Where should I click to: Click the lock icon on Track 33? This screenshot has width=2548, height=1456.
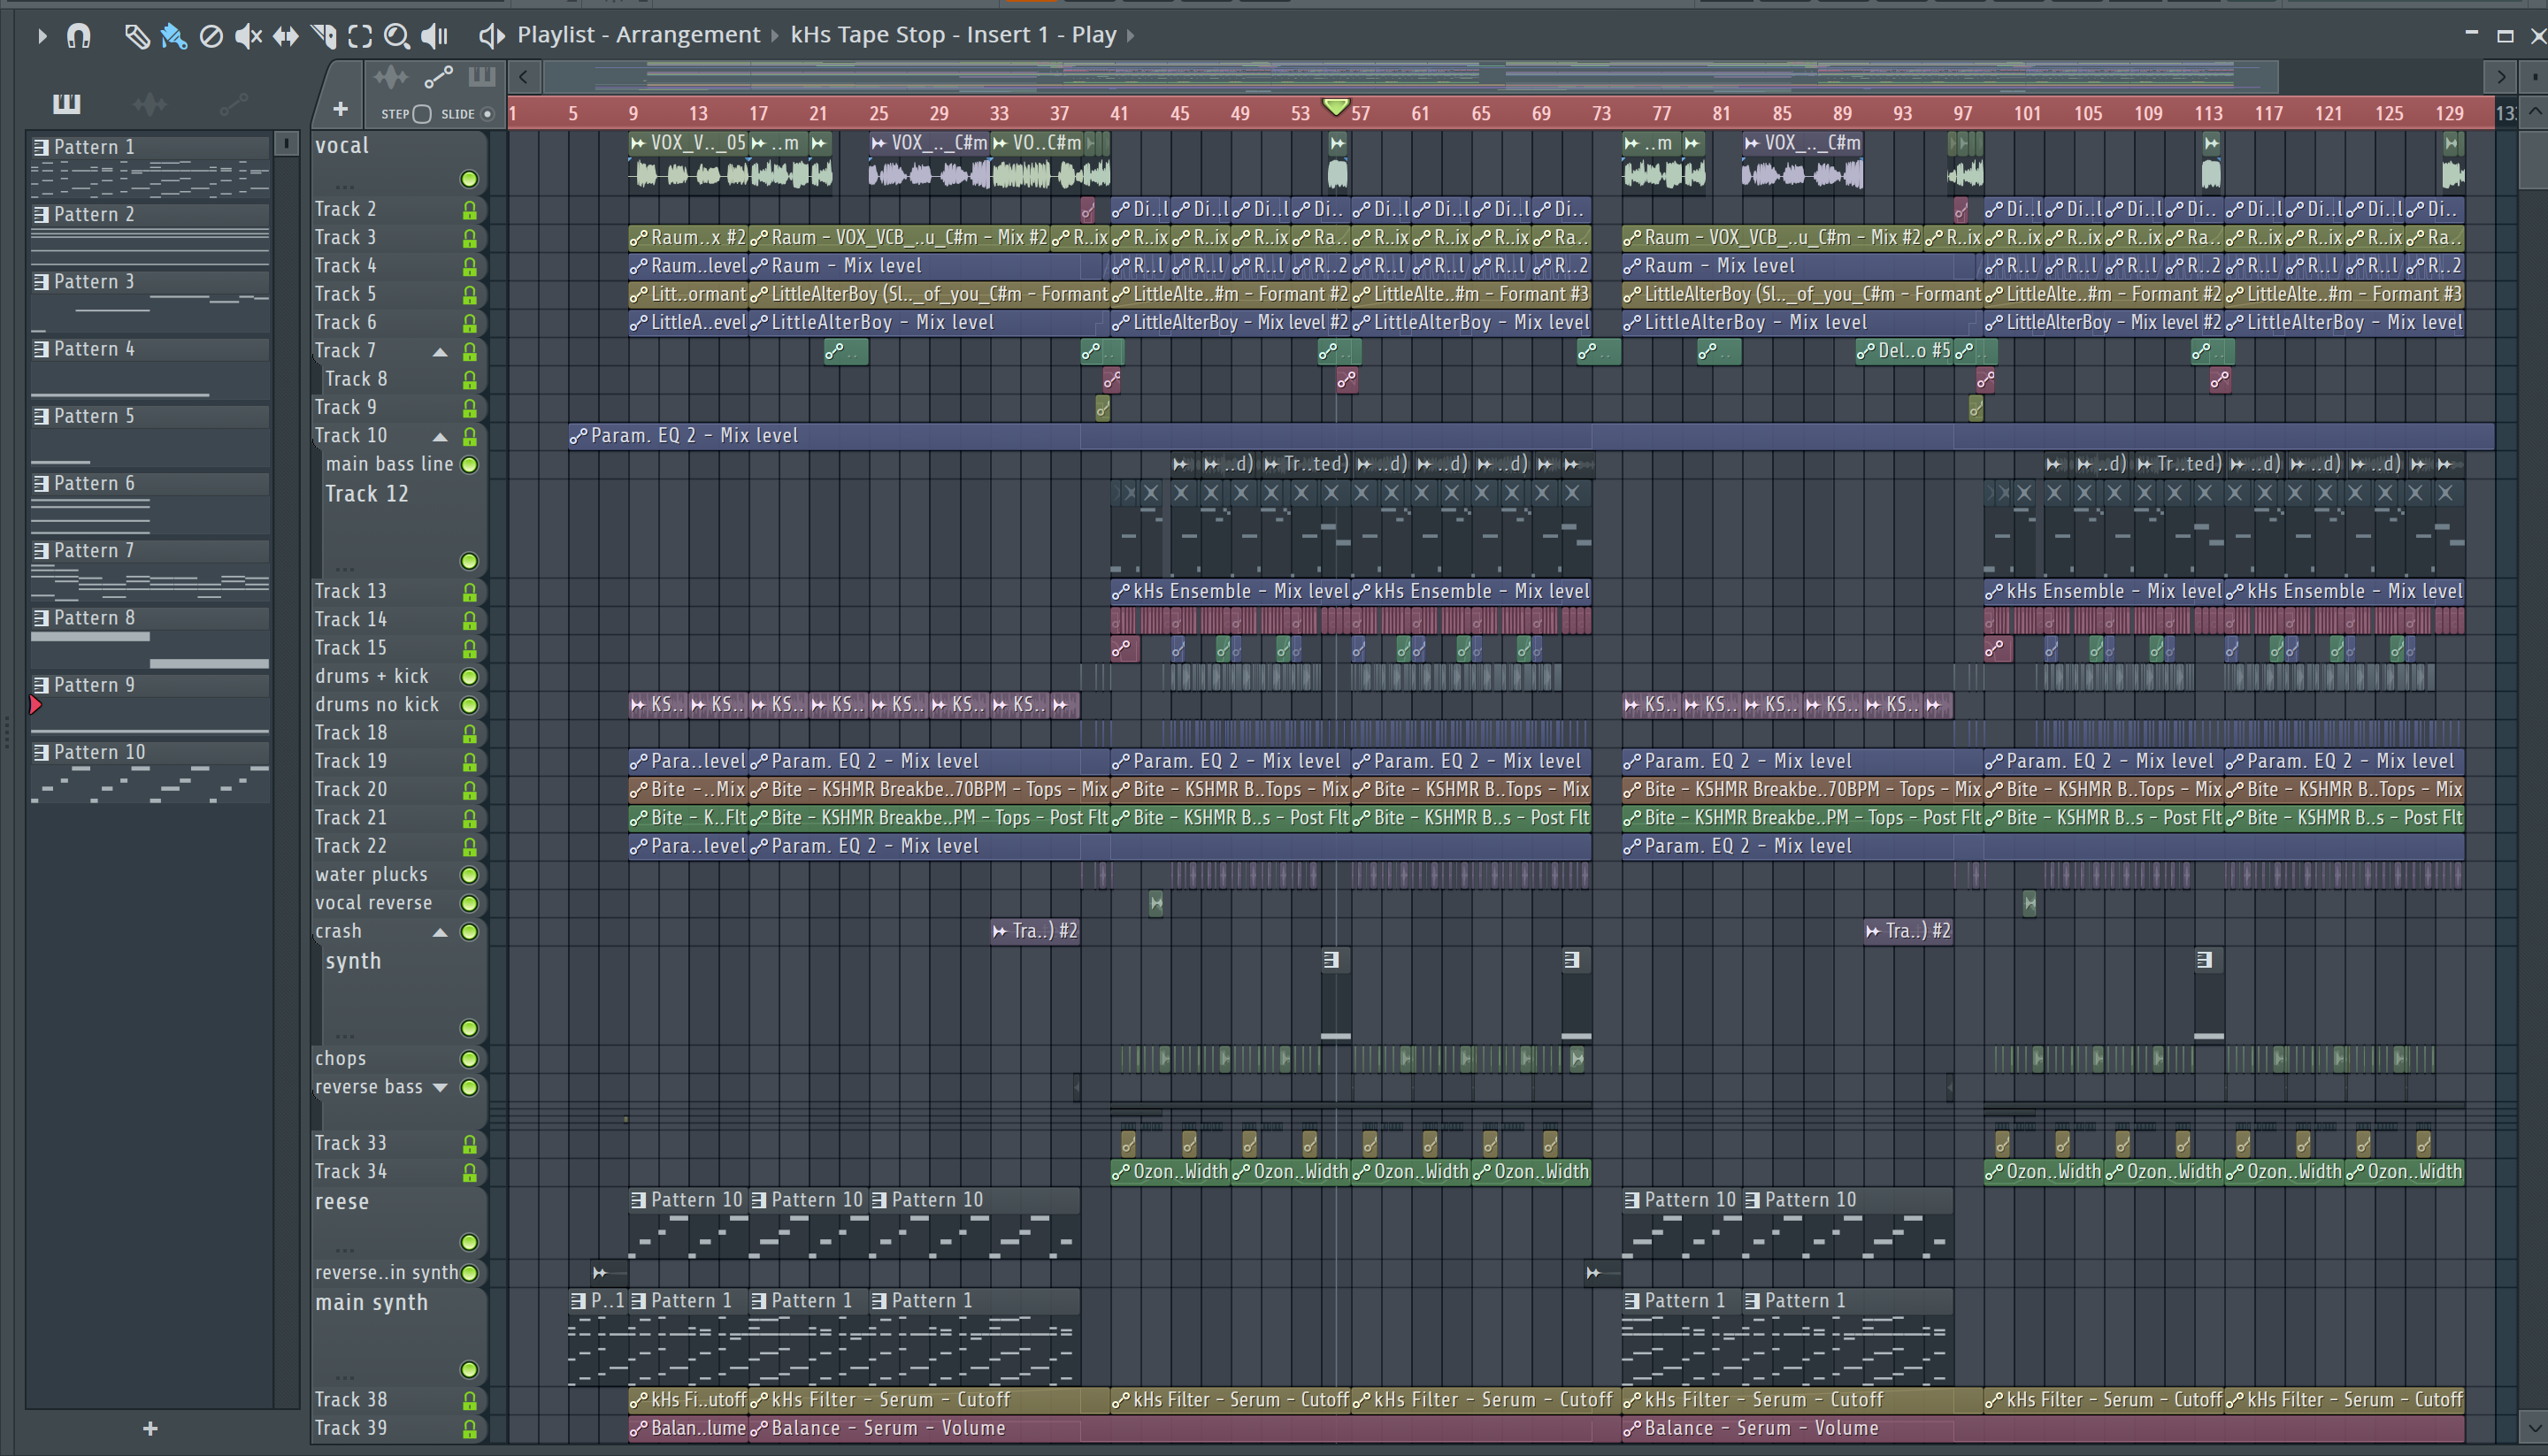click(468, 1144)
